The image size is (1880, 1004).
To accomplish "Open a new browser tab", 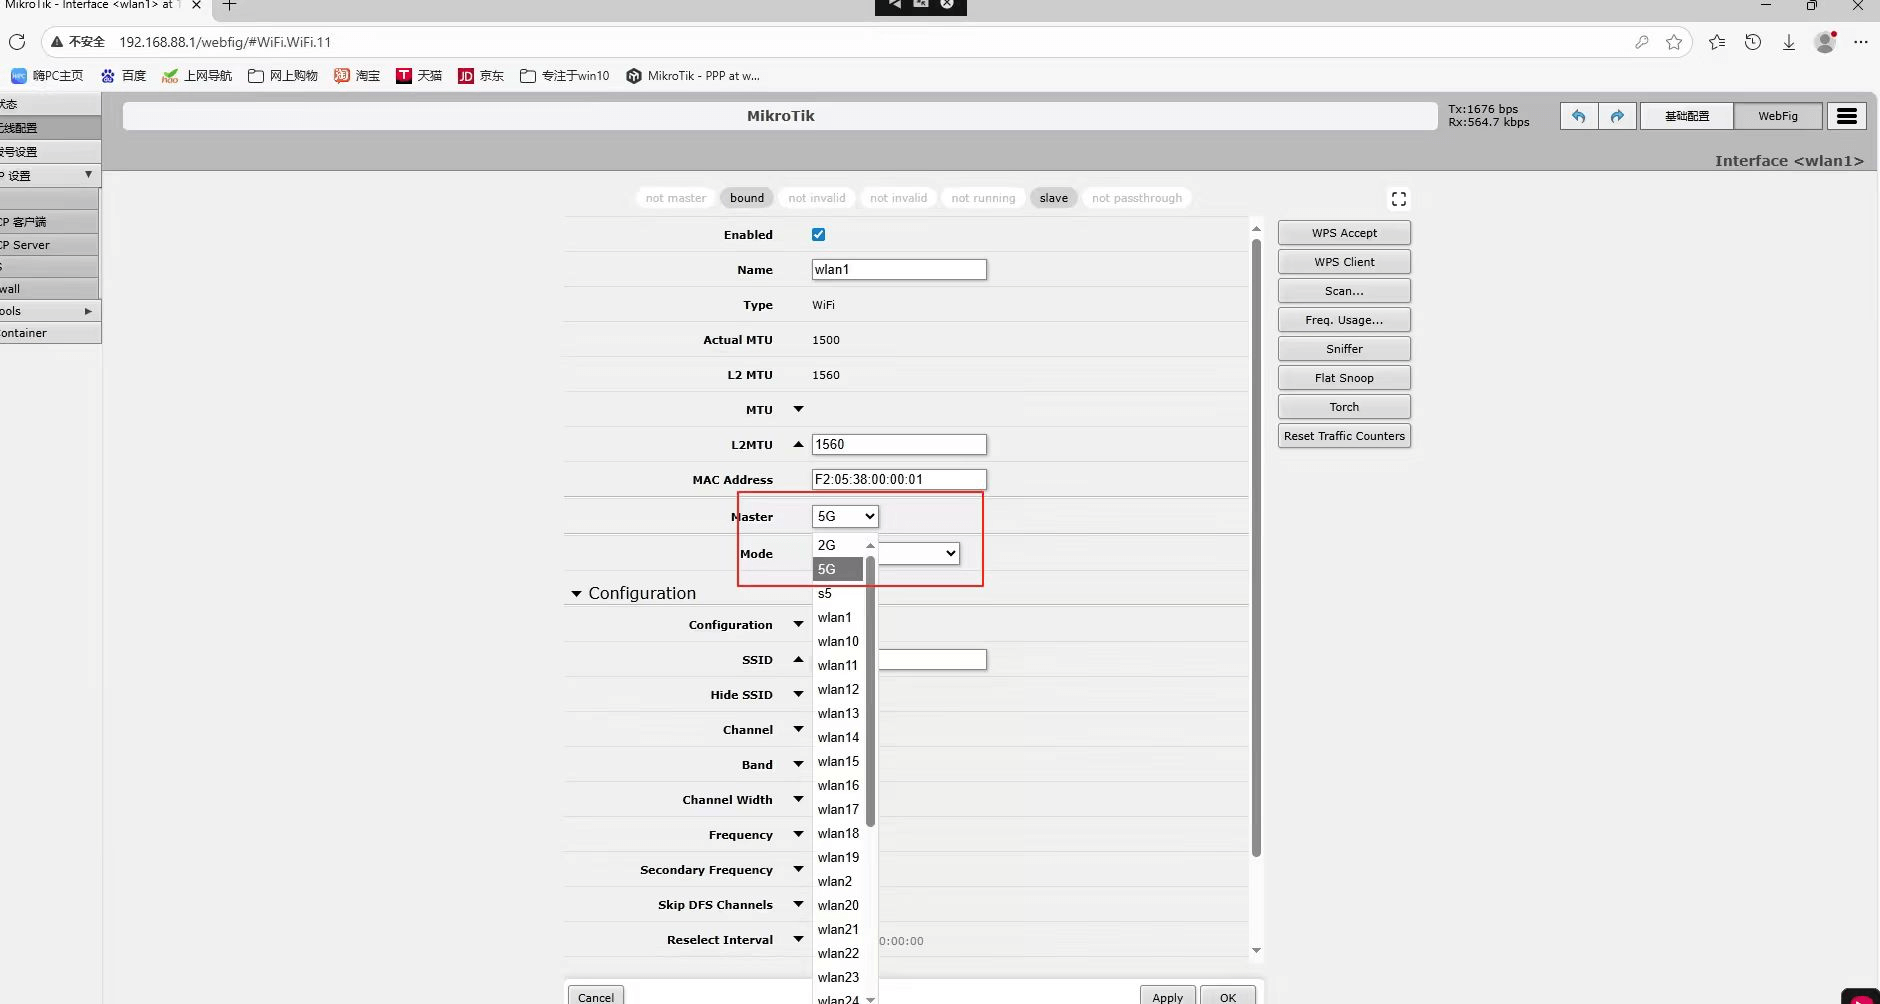I will [229, 5].
